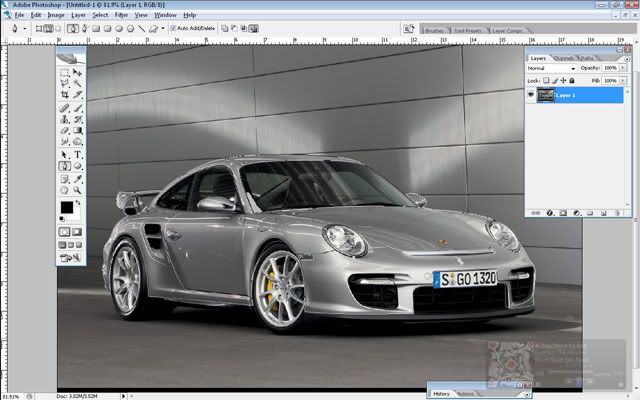640x400 pixels.
Task: Open the History palette tab
Action: tap(441, 394)
